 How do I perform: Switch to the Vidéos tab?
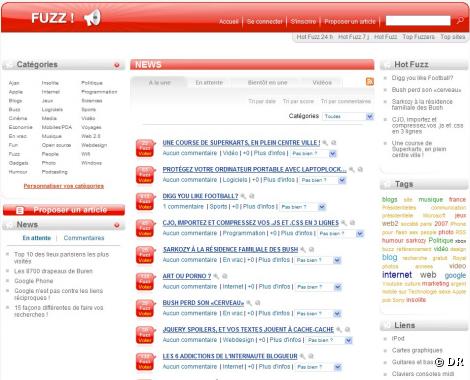pyautogui.click(x=322, y=83)
